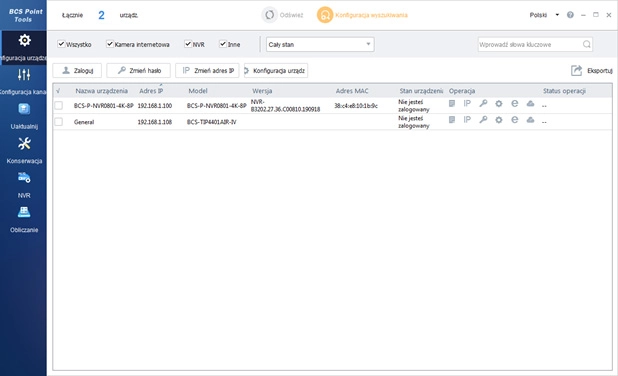Sort by Model column header
Viewport: 618px width, 376px height.
click(197, 91)
